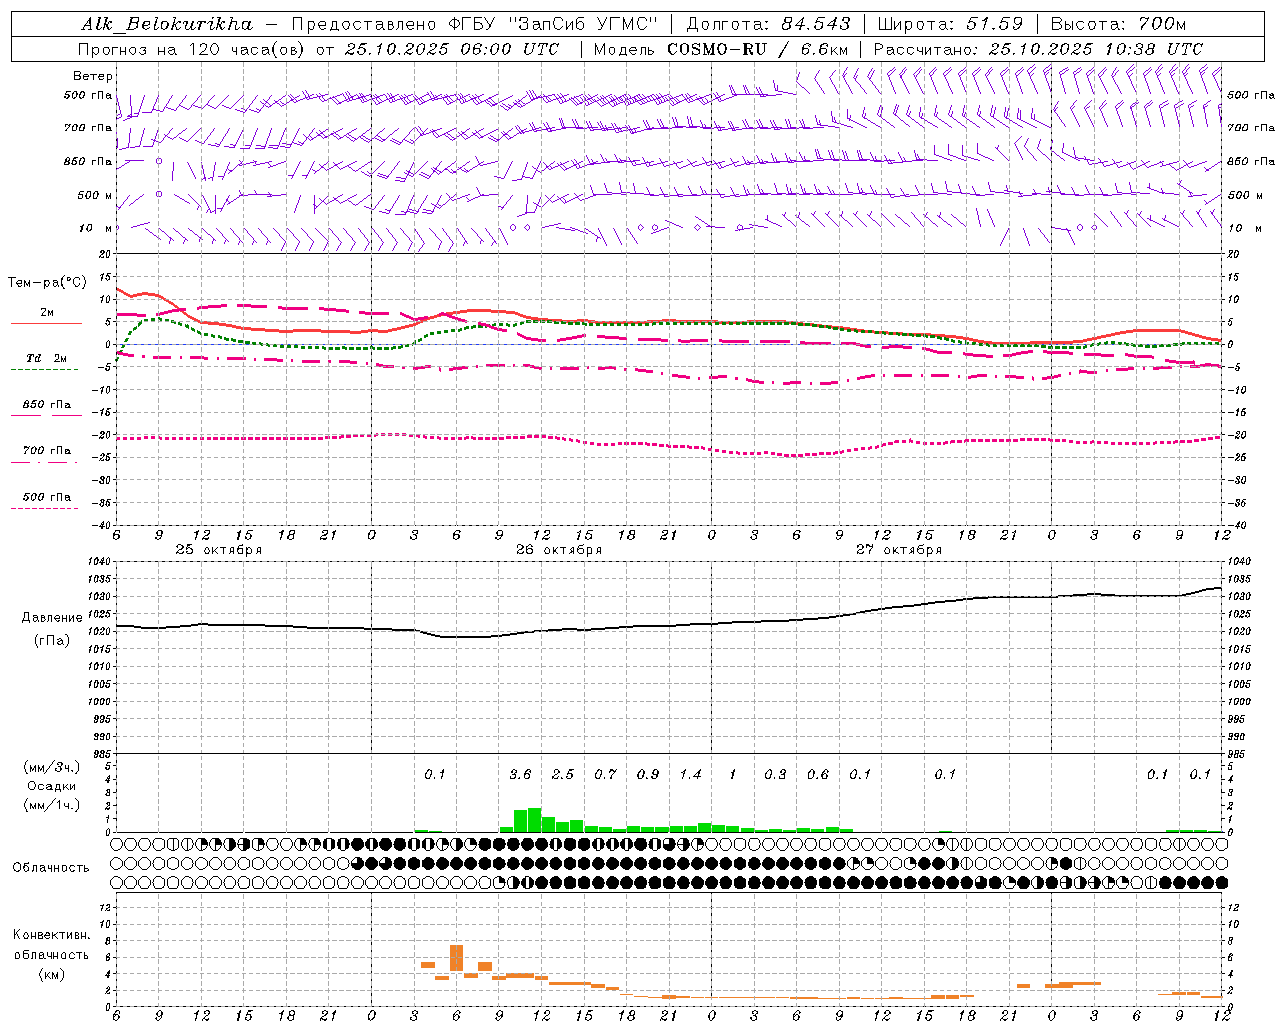Select the "Широта: 51.59" header field
The image size is (1280, 1024).
point(951,23)
